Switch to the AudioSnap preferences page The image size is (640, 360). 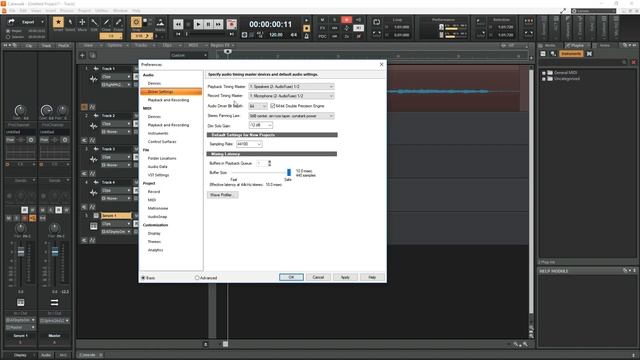[x=157, y=217]
